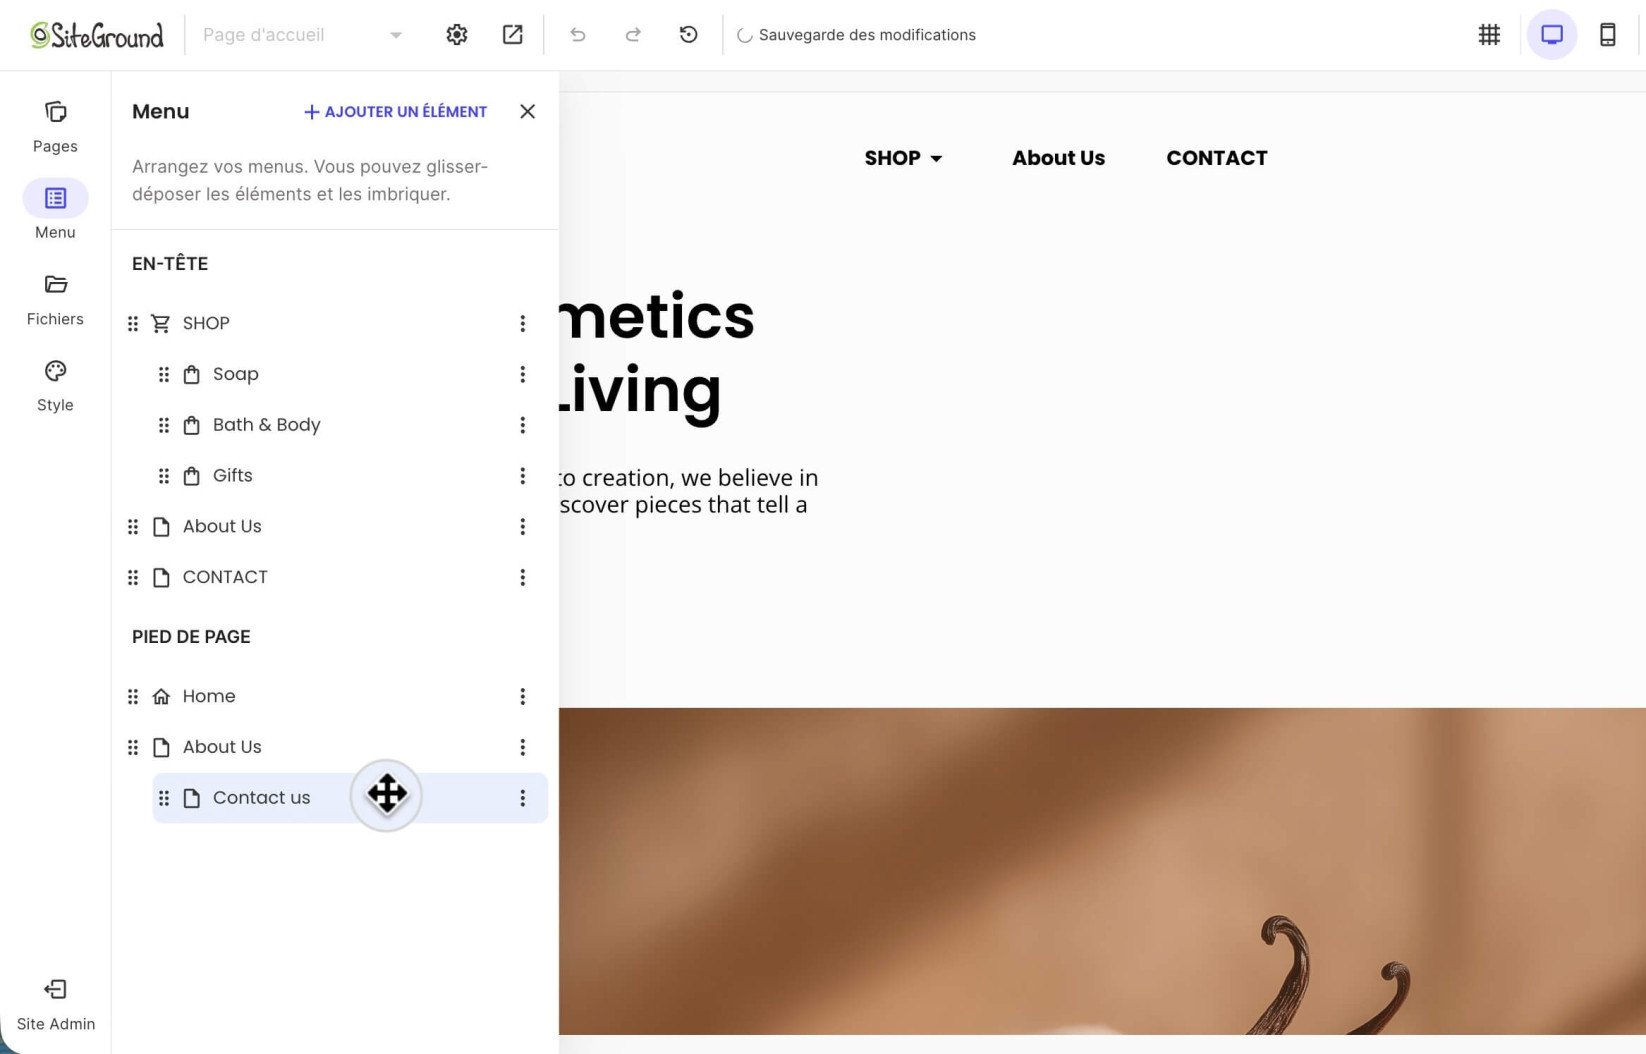Click the EN-TÊTE section heading

click(x=170, y=264)
